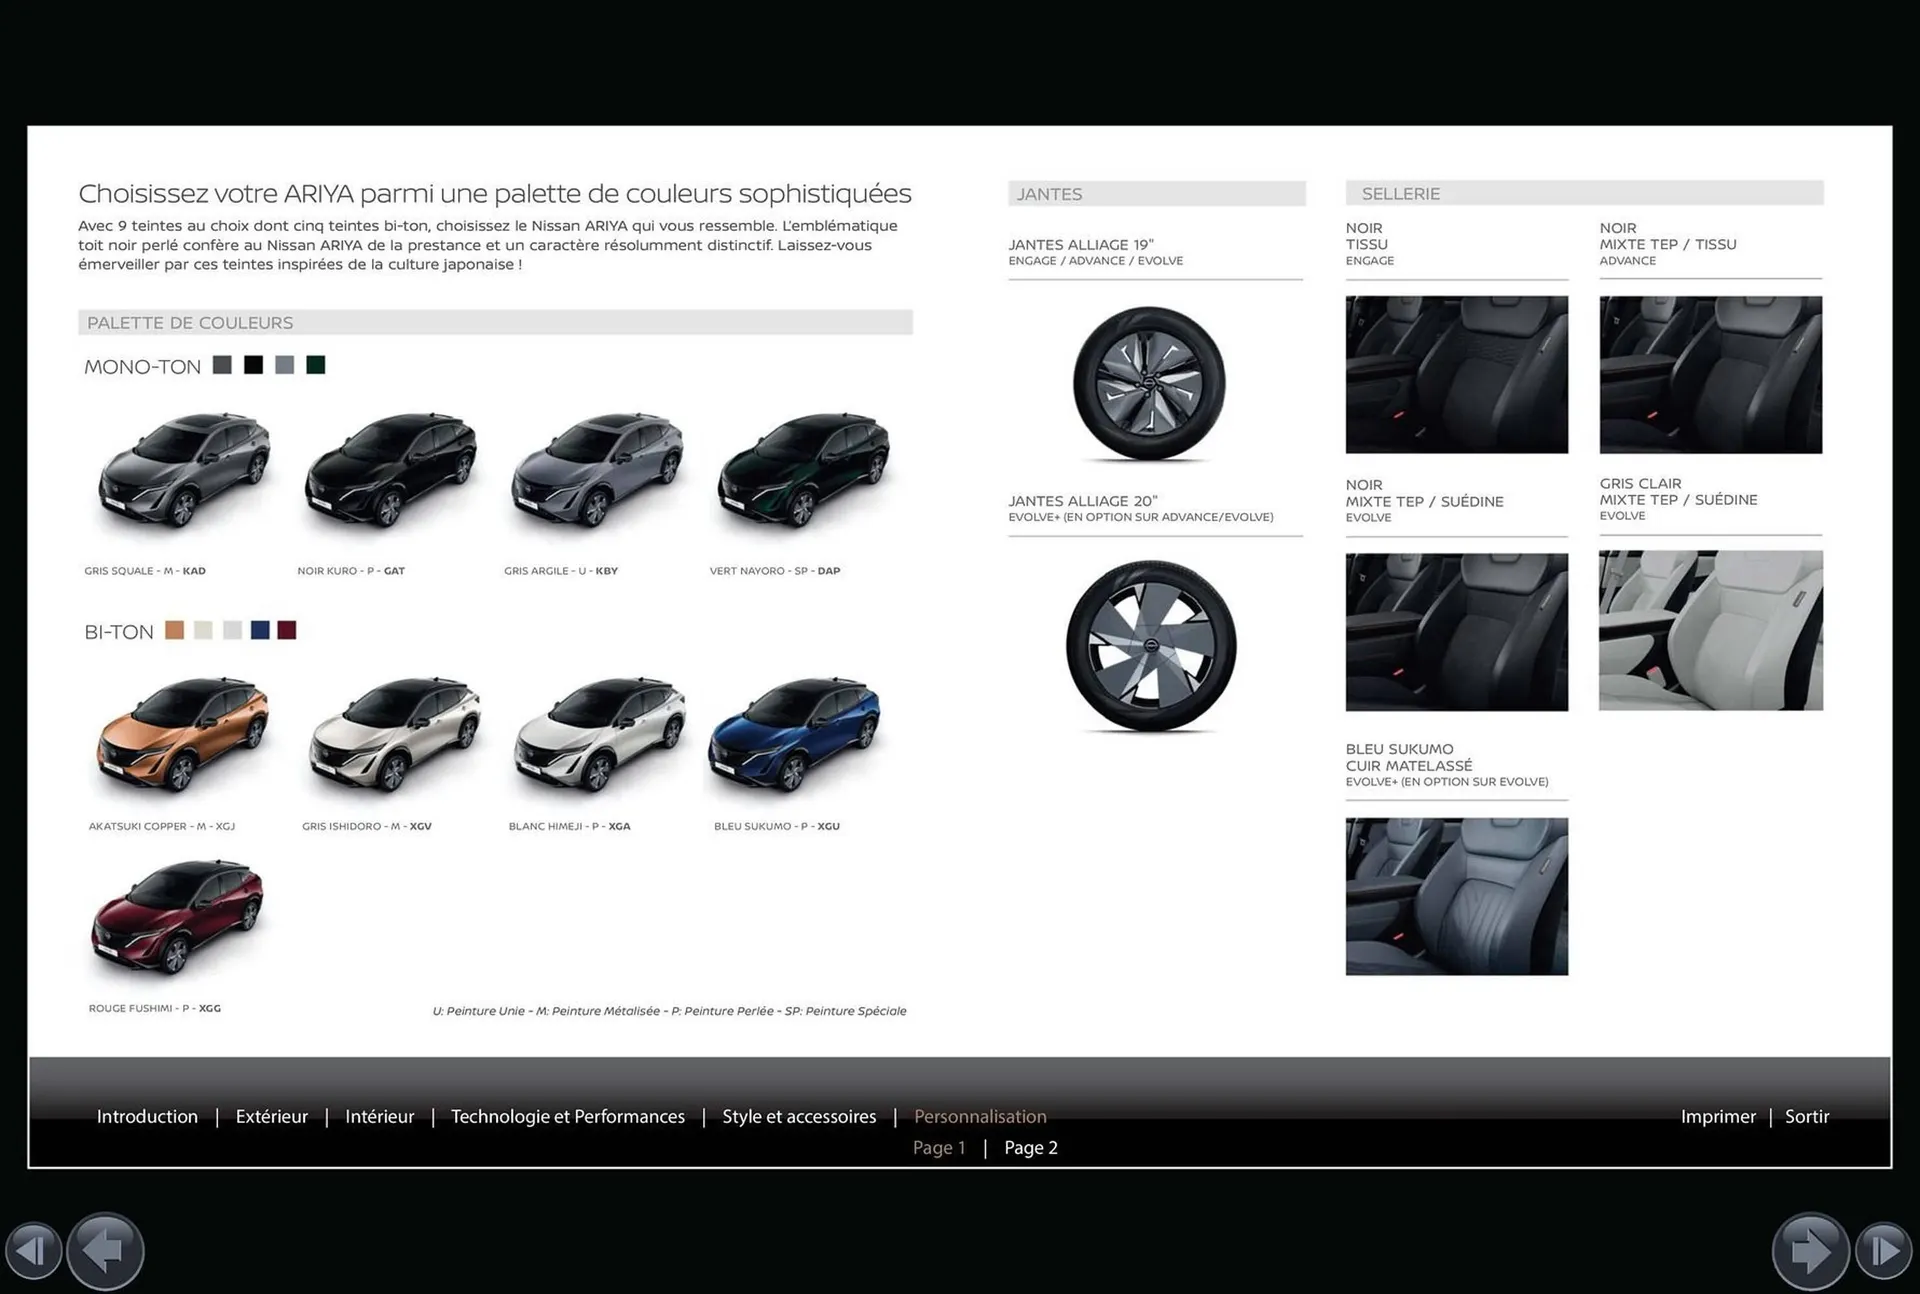This screenshot has height=1294, width=1920.
Task: Open the Technologie et Performances menu item
Action: pyautogui.click(x=567, y=1116)
